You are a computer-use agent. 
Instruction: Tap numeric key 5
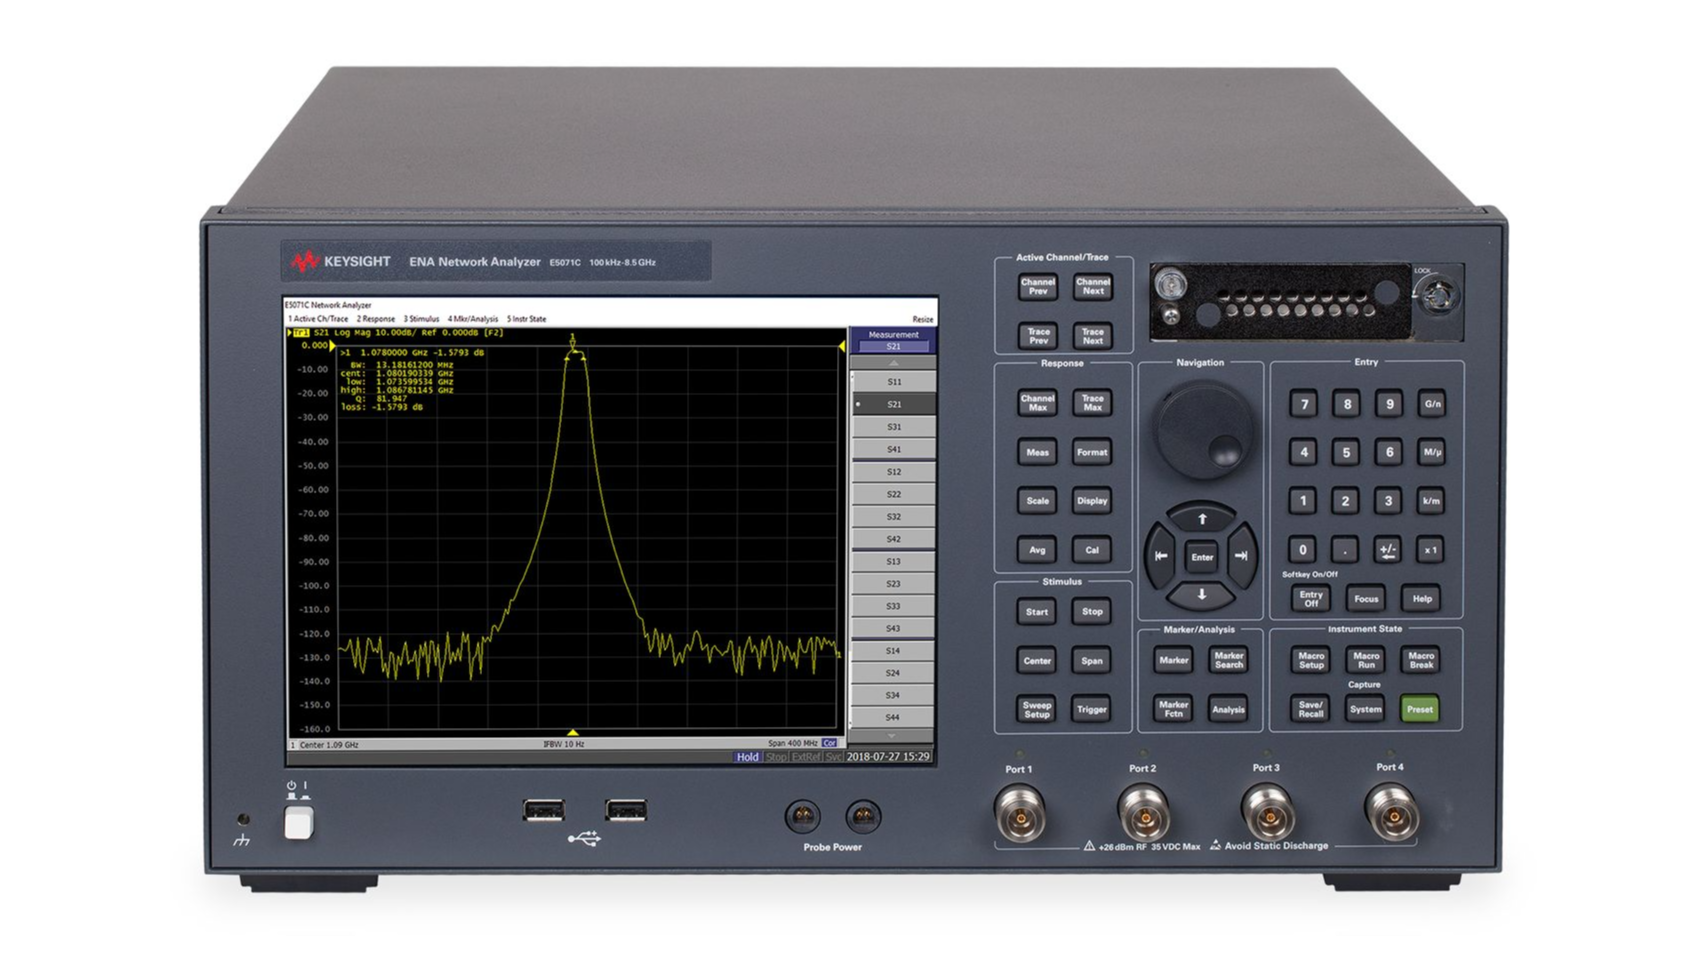1346,452
